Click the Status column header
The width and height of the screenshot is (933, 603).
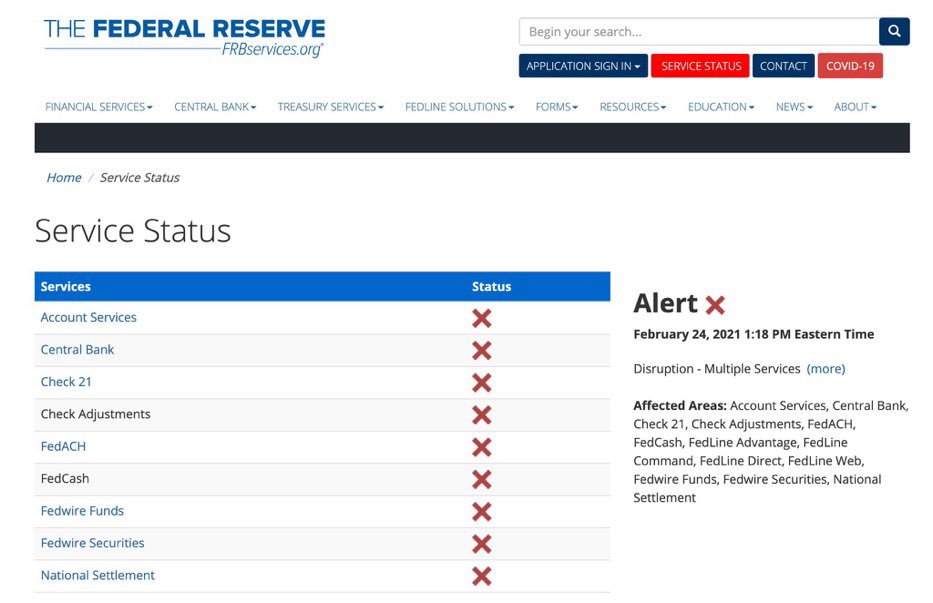[491, 286]
